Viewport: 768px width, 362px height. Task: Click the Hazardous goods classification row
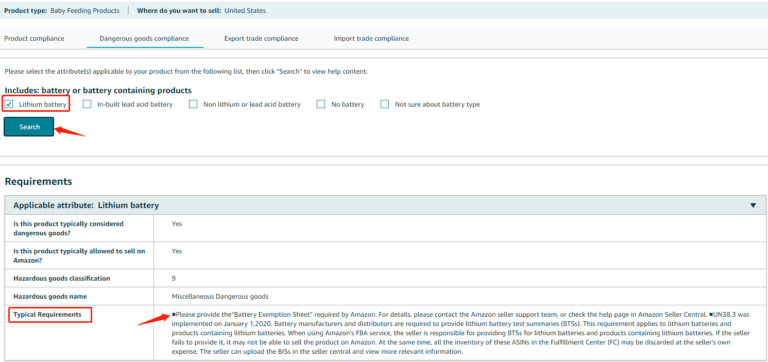pos(384,278)
